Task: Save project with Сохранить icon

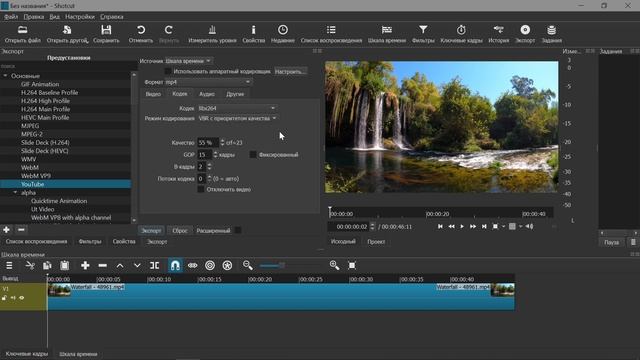Action: [106, 34]
